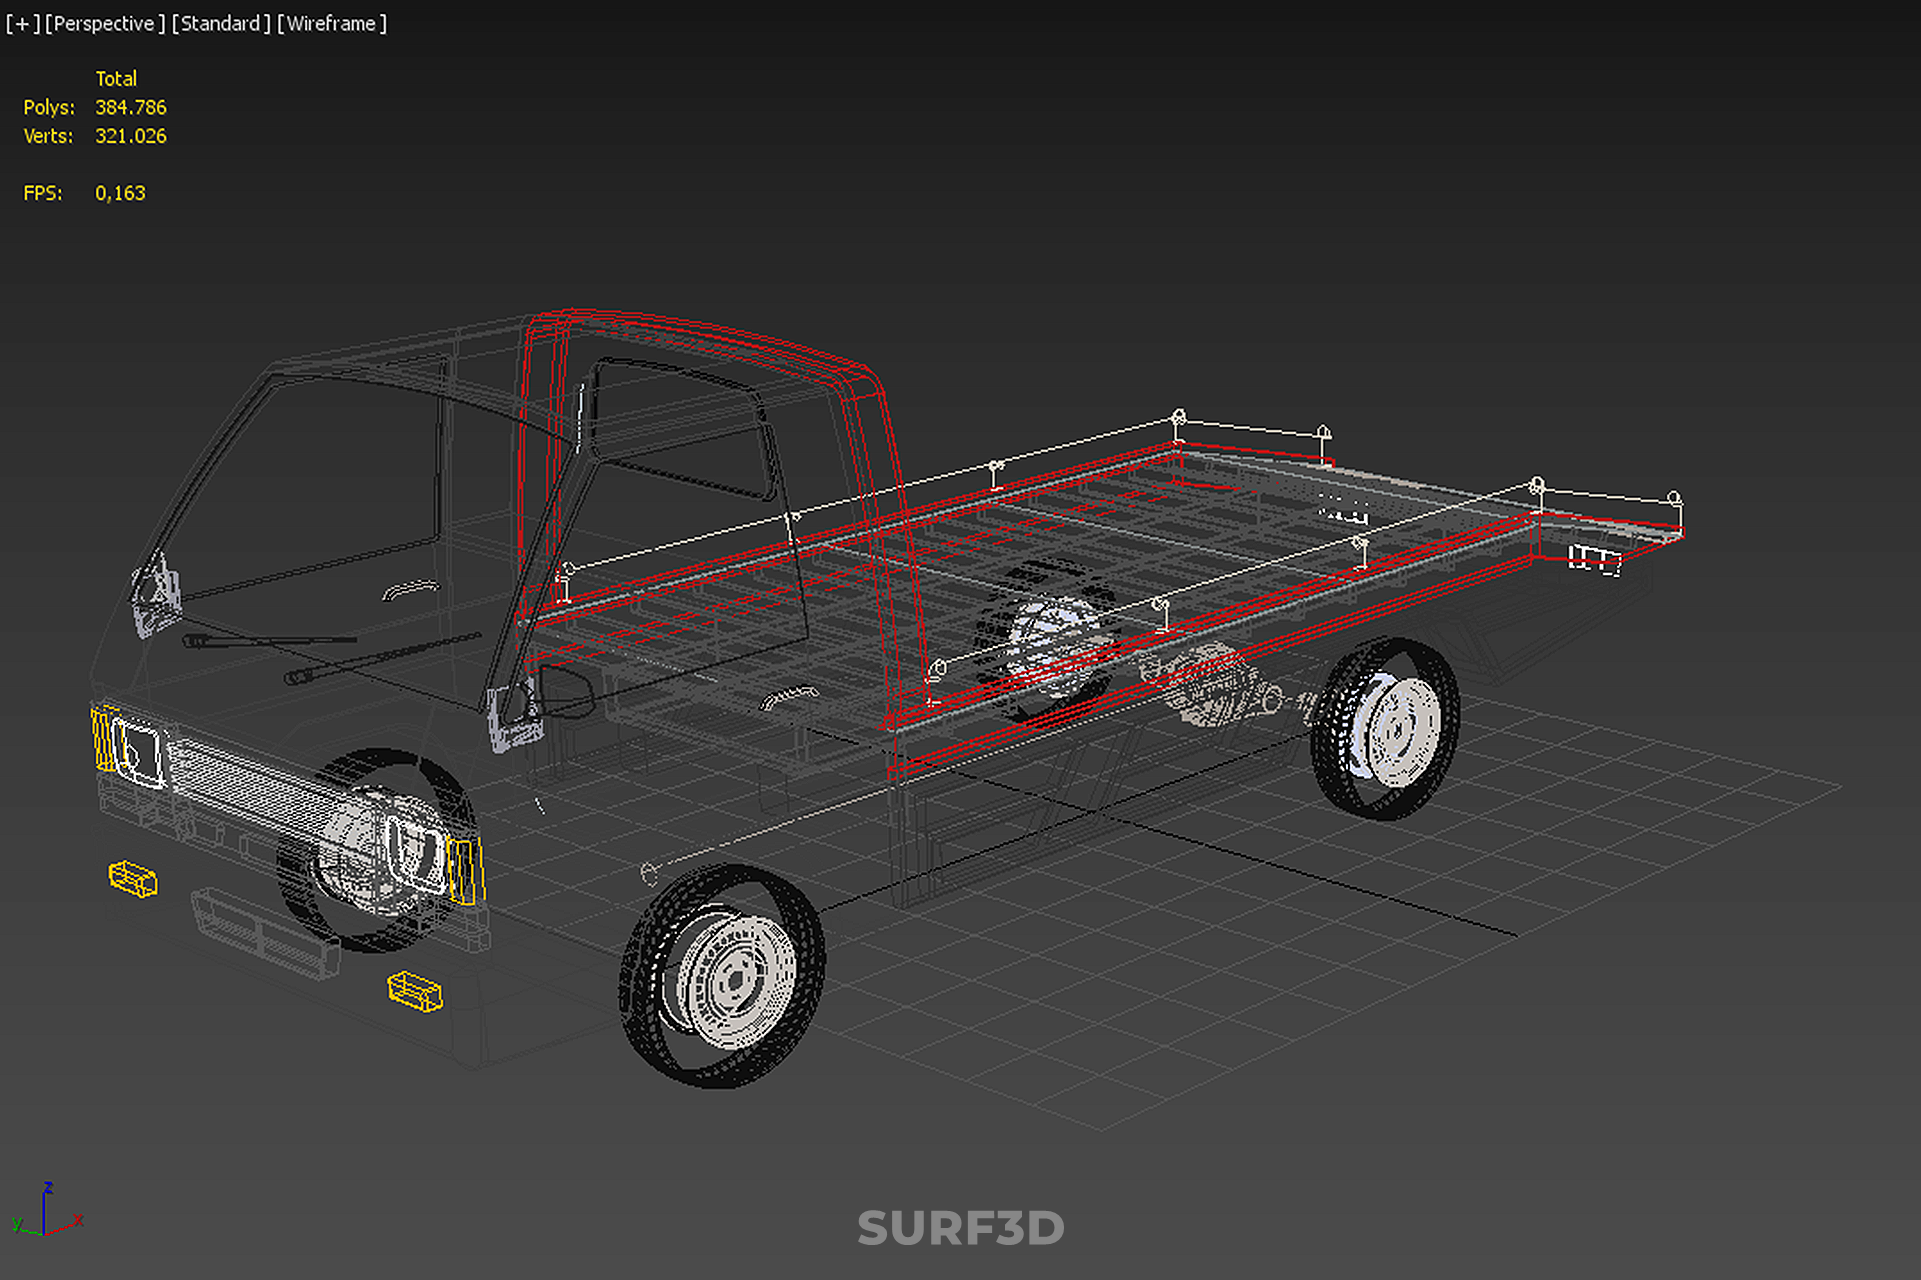Pick the left yellow fog light

pos(133,879)
